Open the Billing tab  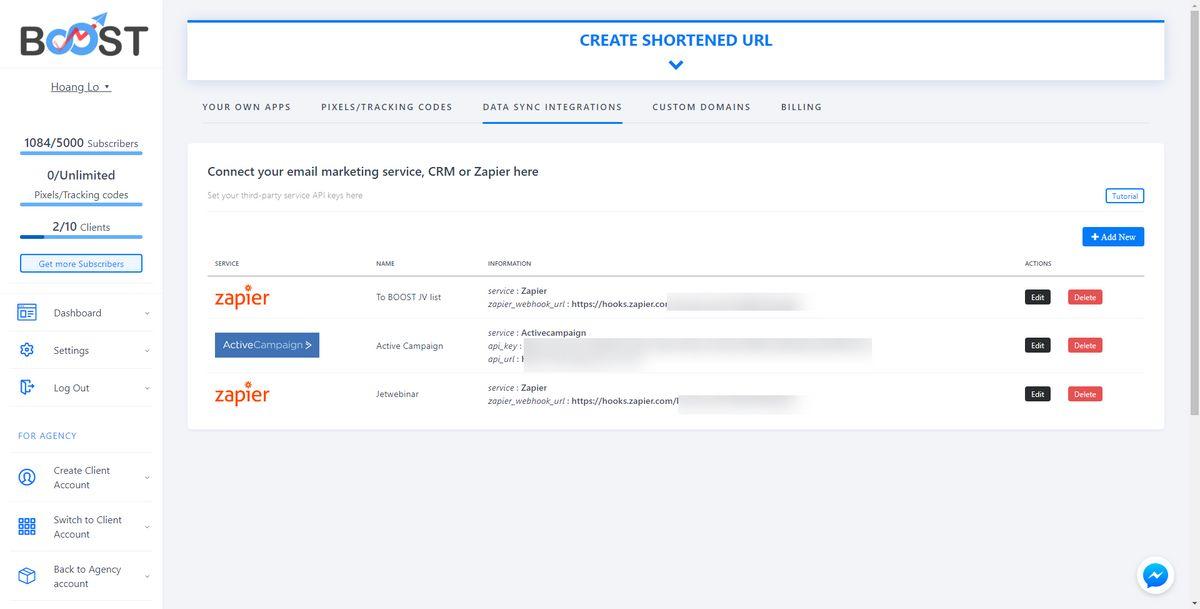coord(801,107)
